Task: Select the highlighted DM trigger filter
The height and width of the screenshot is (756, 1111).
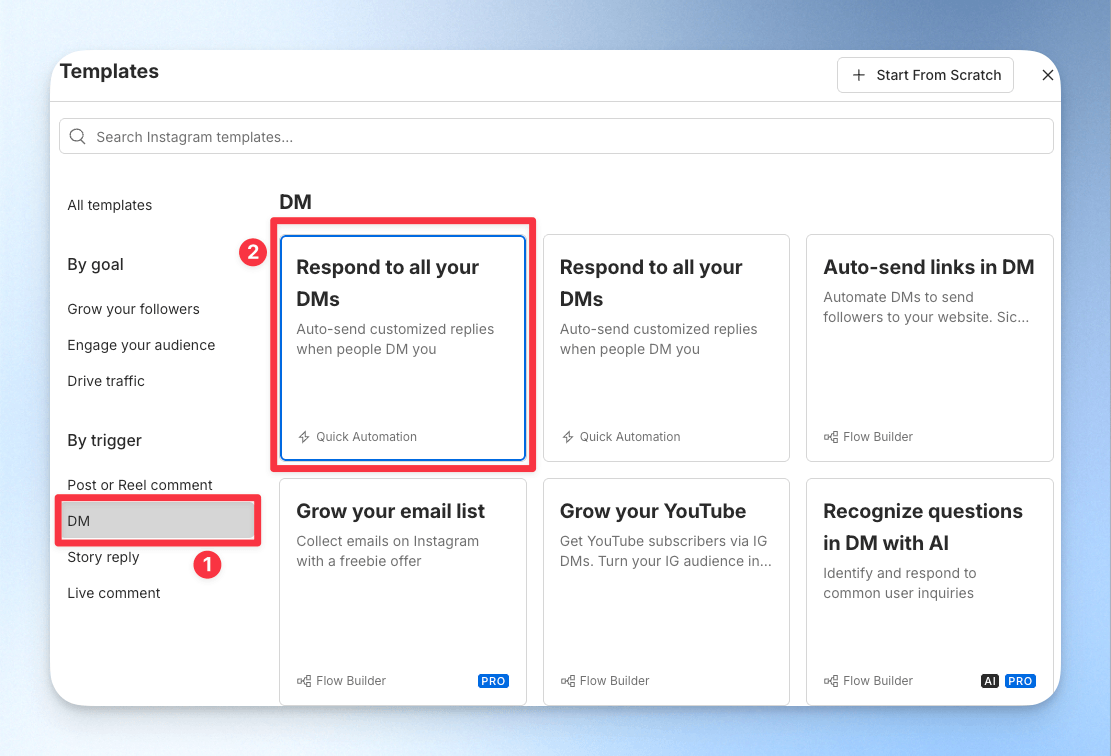Action: [158, 521]
